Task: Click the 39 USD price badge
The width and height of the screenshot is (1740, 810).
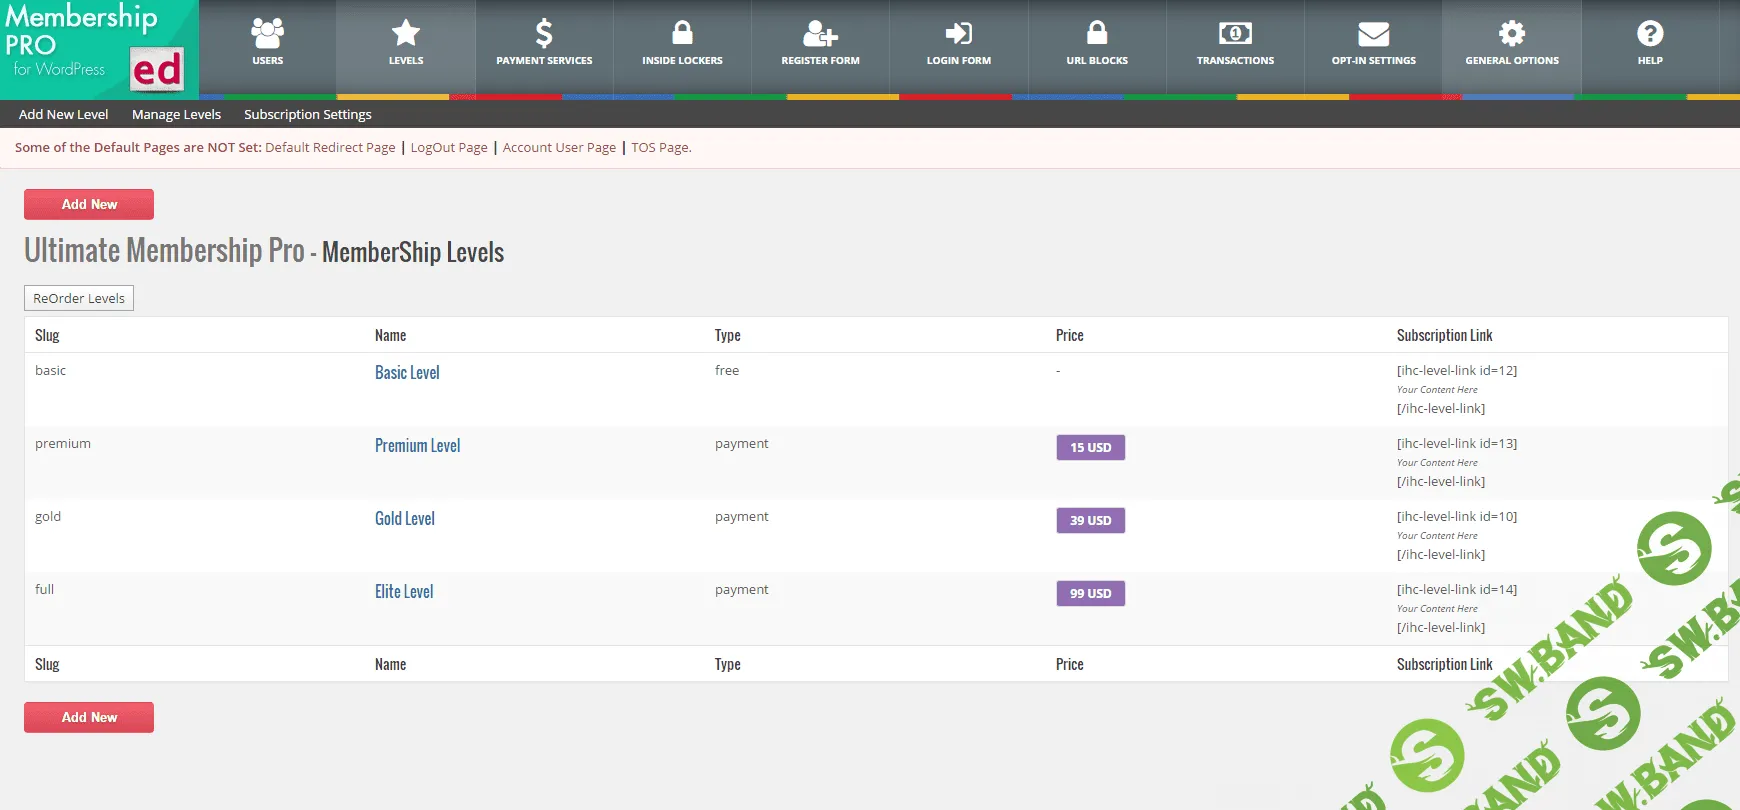Action: pyautogui.click(x=1090, y=520)
